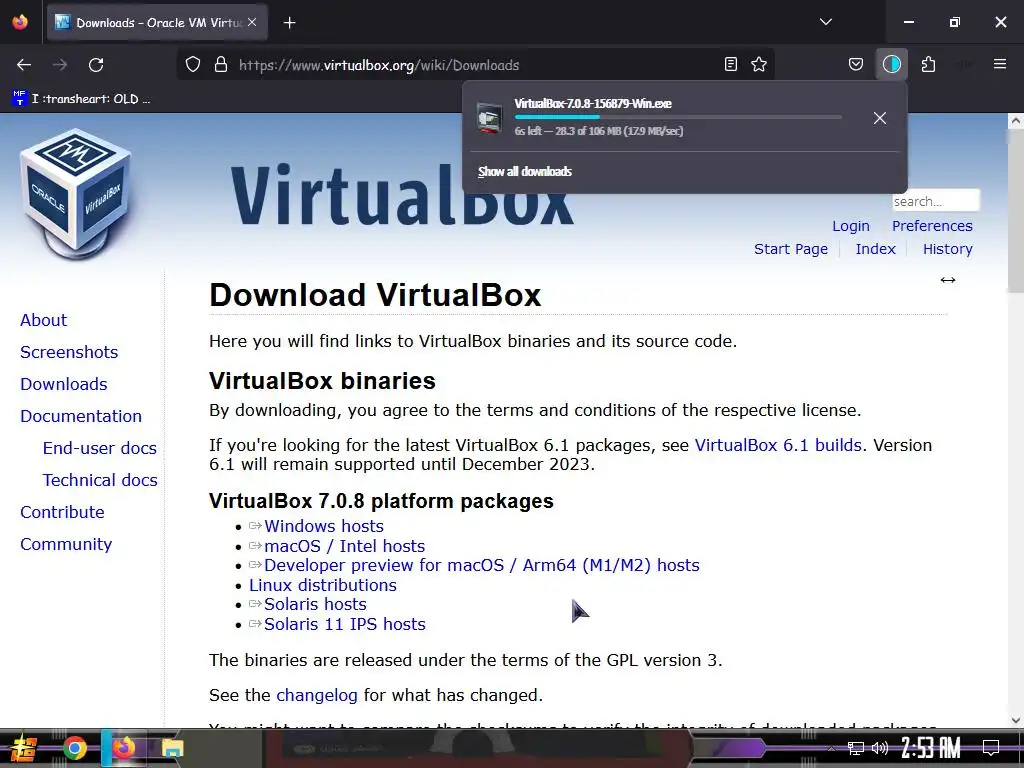Click the 2:53 AM taskbar clock
The image size is (1024, 768).
pyautogui.click(x=931, y=748)
